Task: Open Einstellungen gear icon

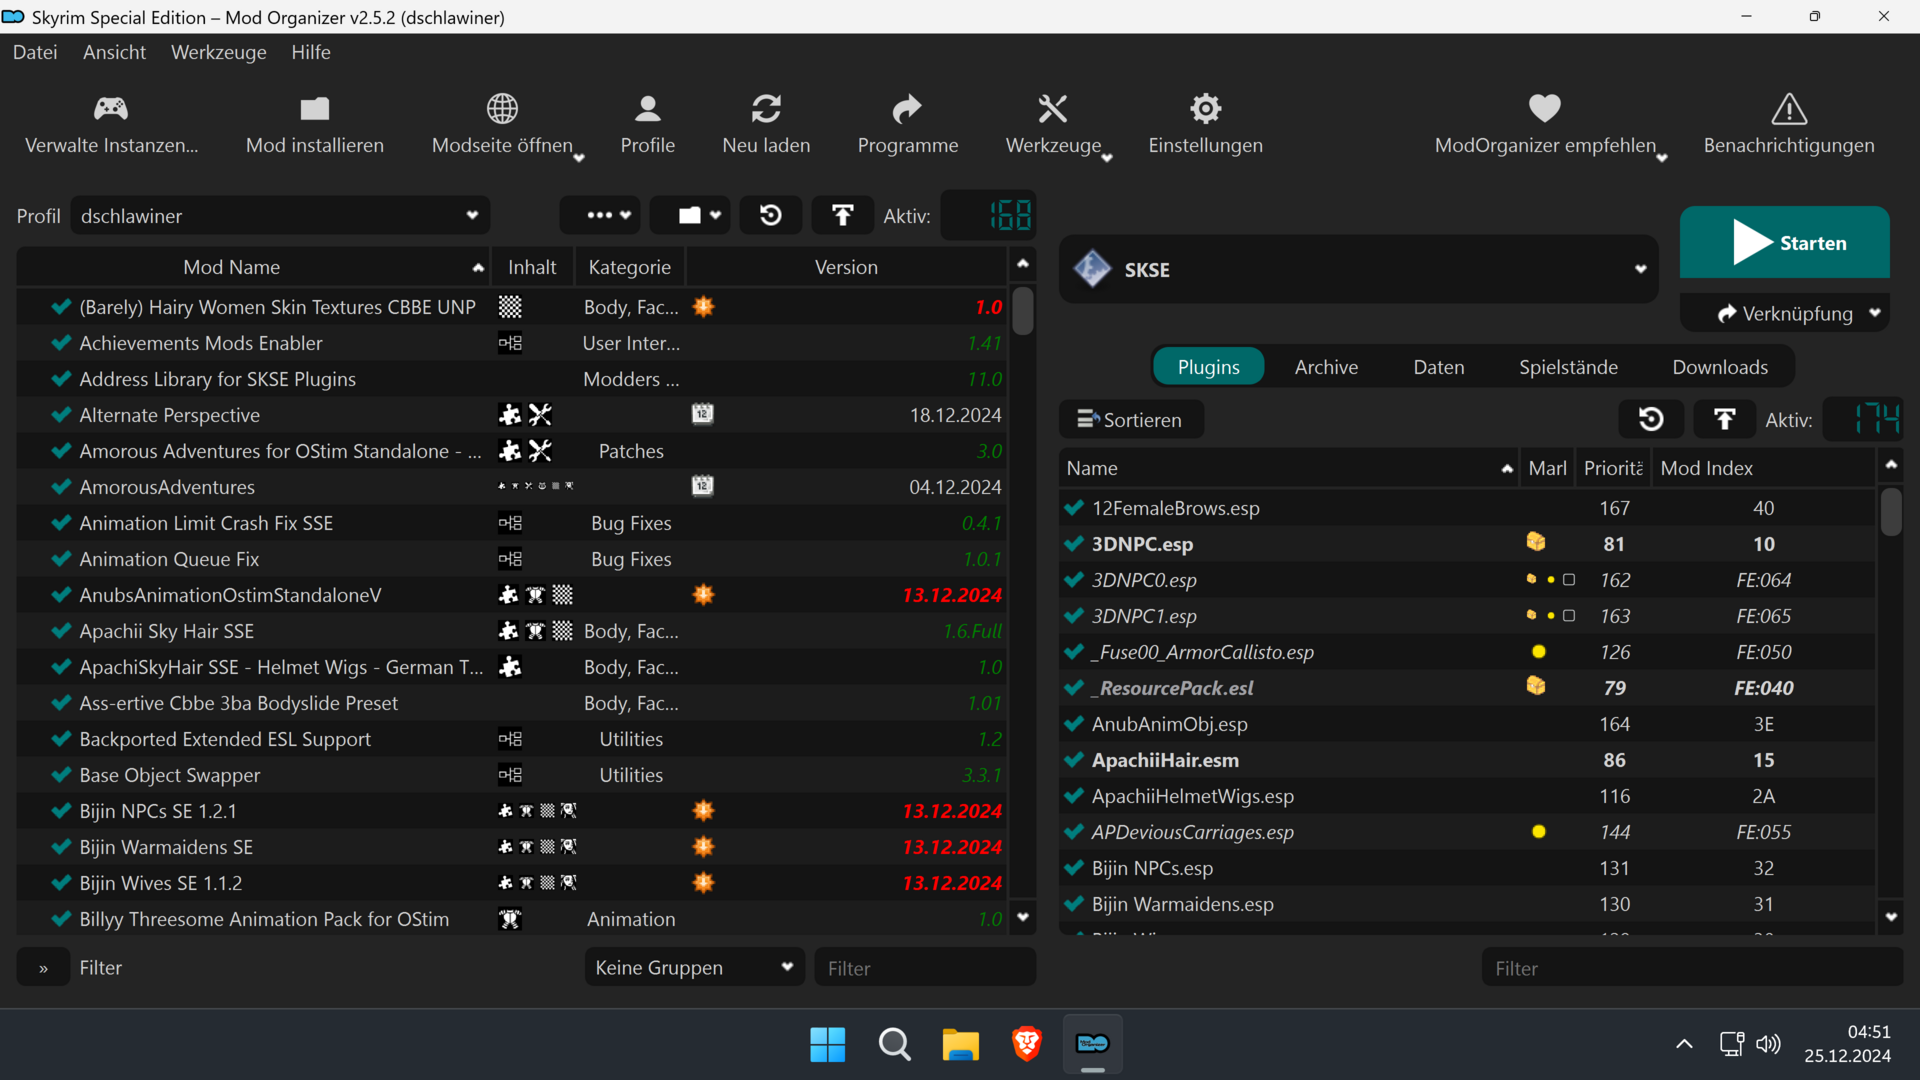Action: coord(1206,108)
